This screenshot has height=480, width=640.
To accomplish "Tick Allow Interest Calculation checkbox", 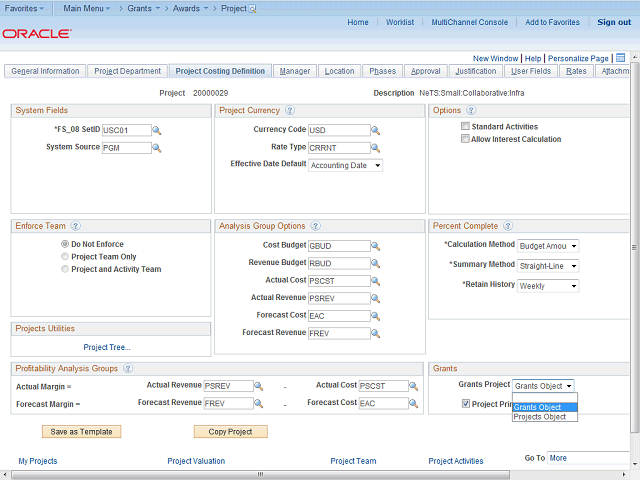I will click(x=465, y=139).
